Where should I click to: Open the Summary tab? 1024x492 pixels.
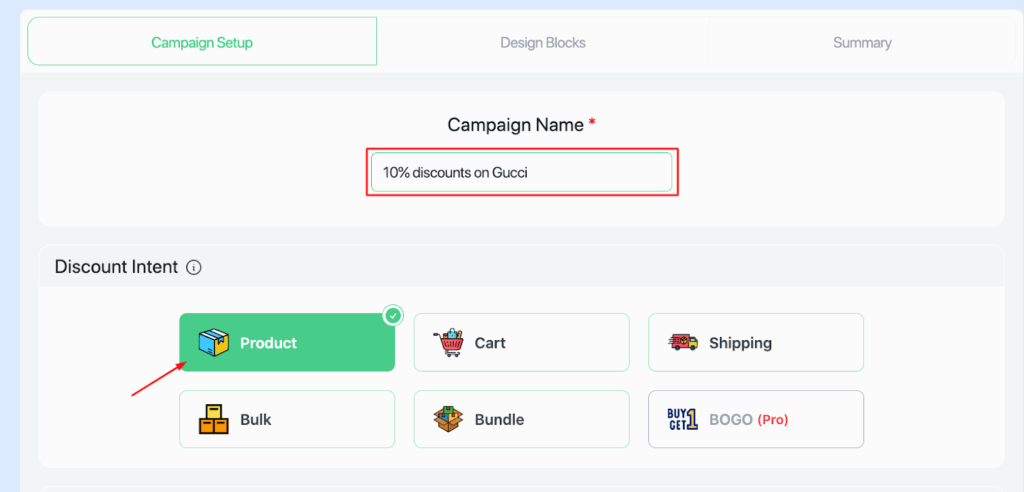click(x=862, y=43)
